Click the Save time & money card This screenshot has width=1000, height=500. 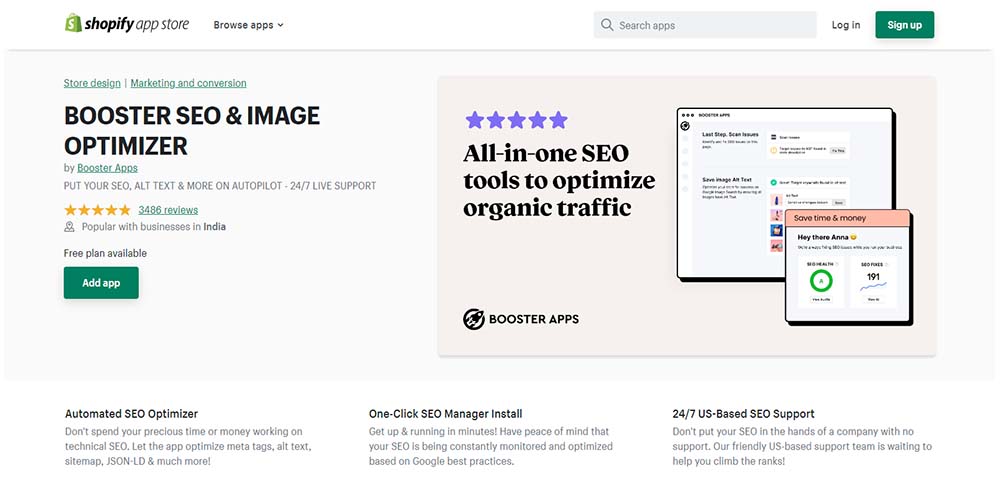pyautogui.click(x=848, y=265)
